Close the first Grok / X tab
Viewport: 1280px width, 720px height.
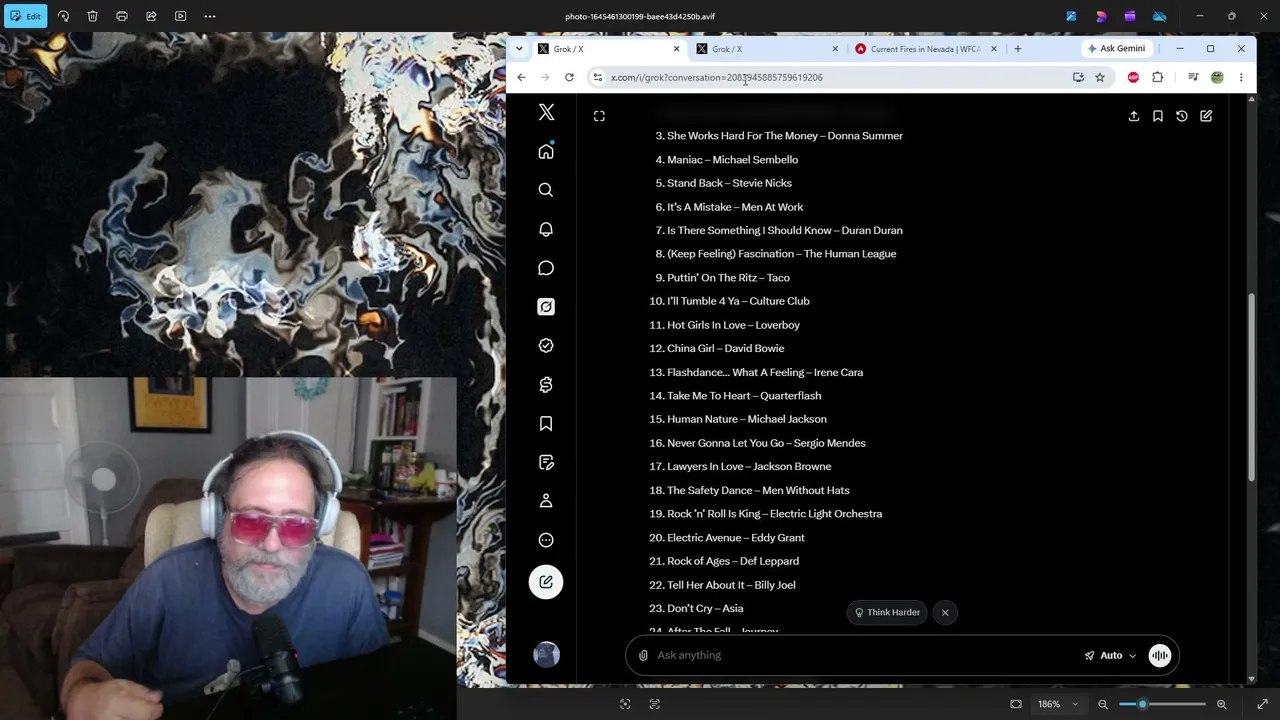tap(676, 49)
